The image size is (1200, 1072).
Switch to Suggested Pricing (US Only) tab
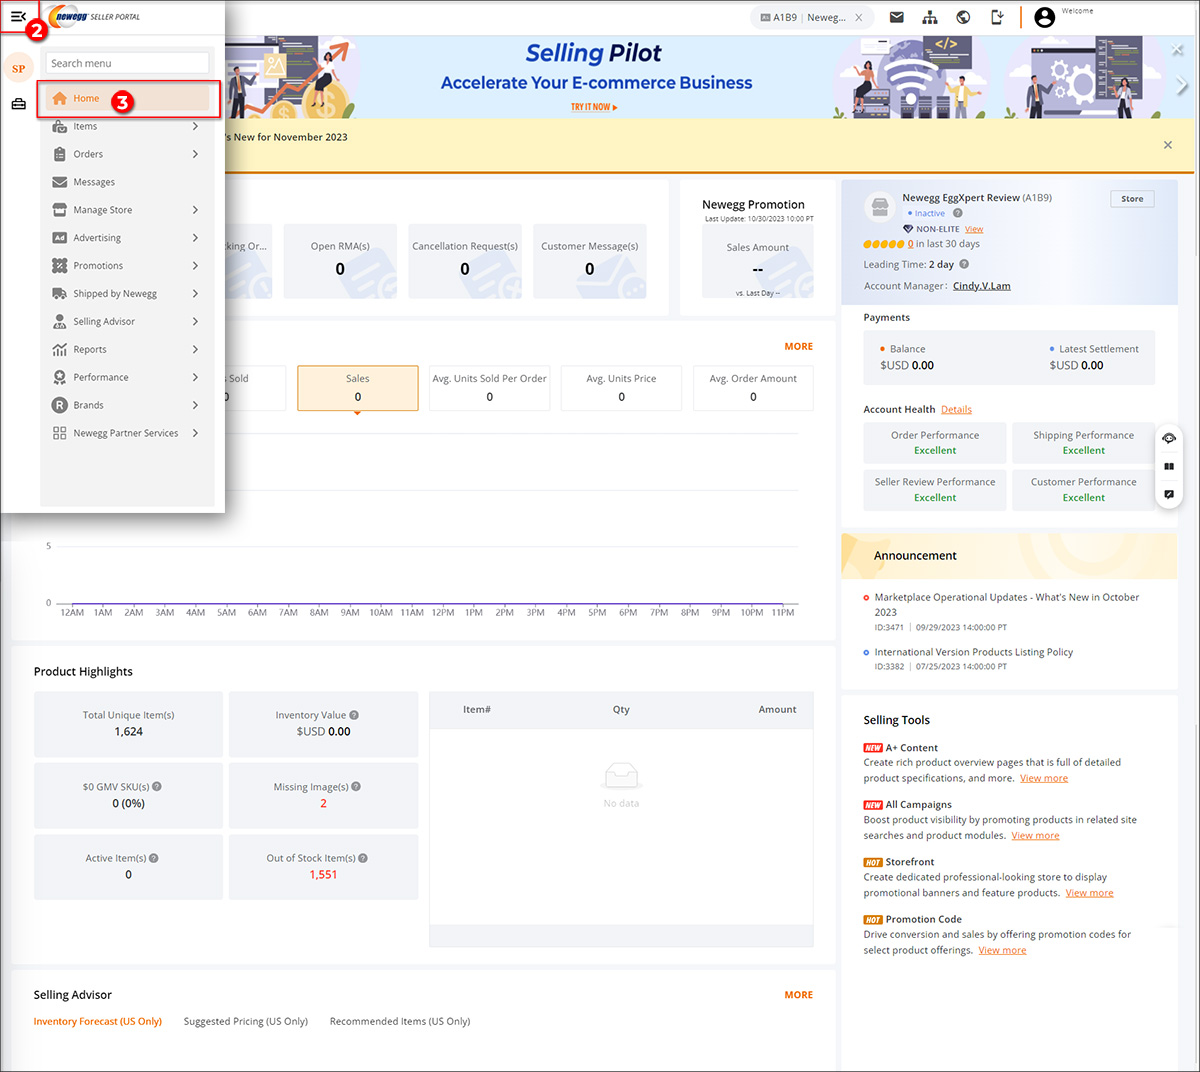click(245, 1021)
